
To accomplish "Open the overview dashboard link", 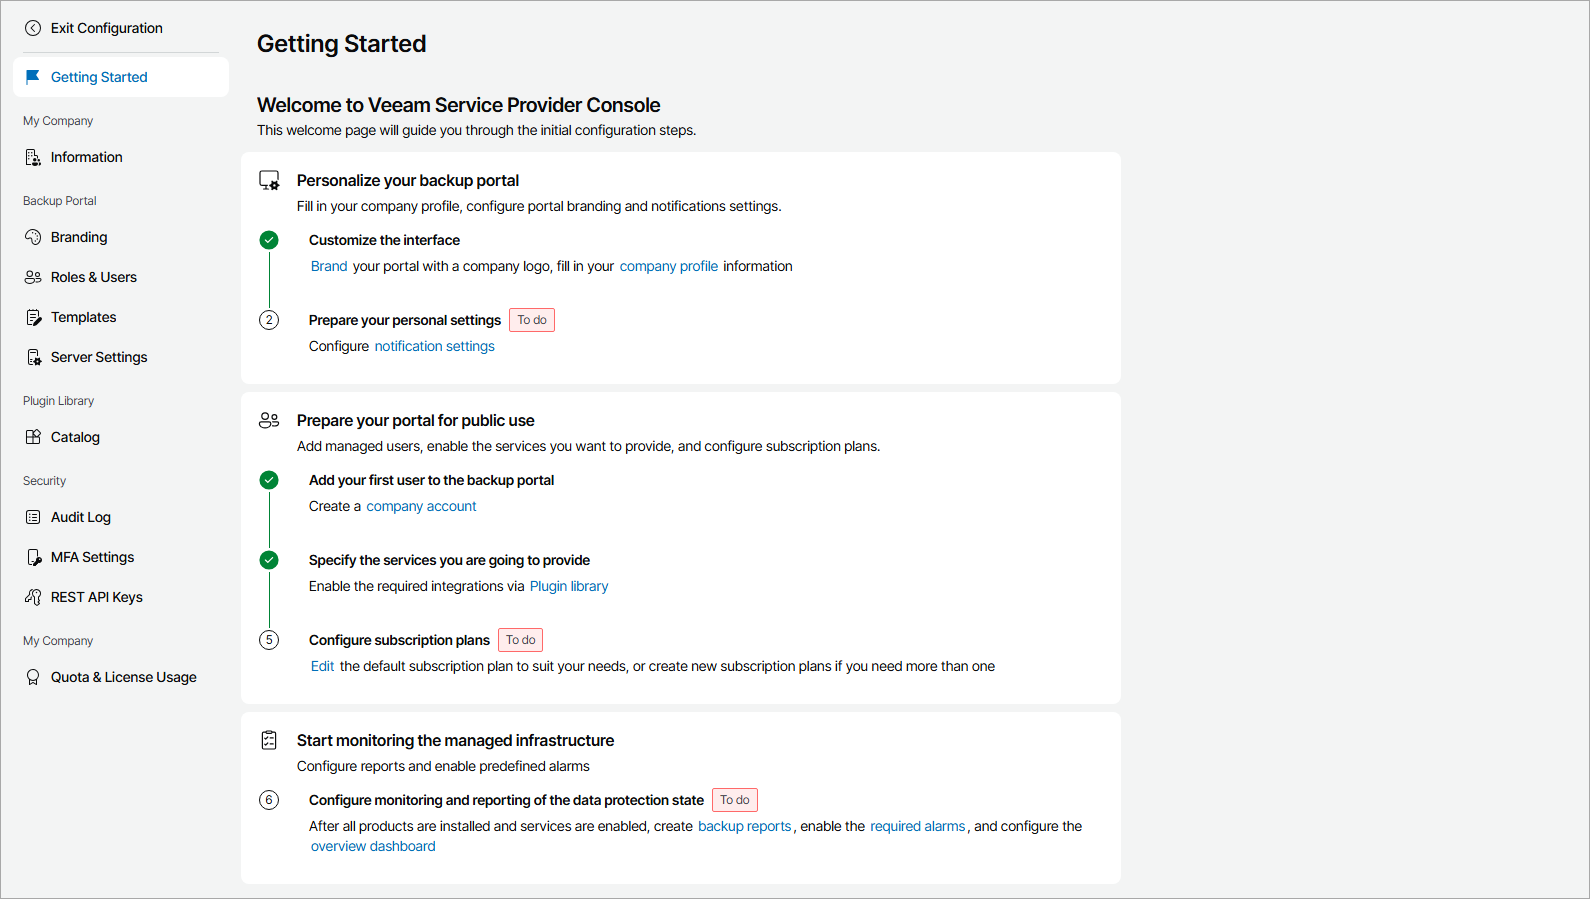I will [x=373, y=846].
